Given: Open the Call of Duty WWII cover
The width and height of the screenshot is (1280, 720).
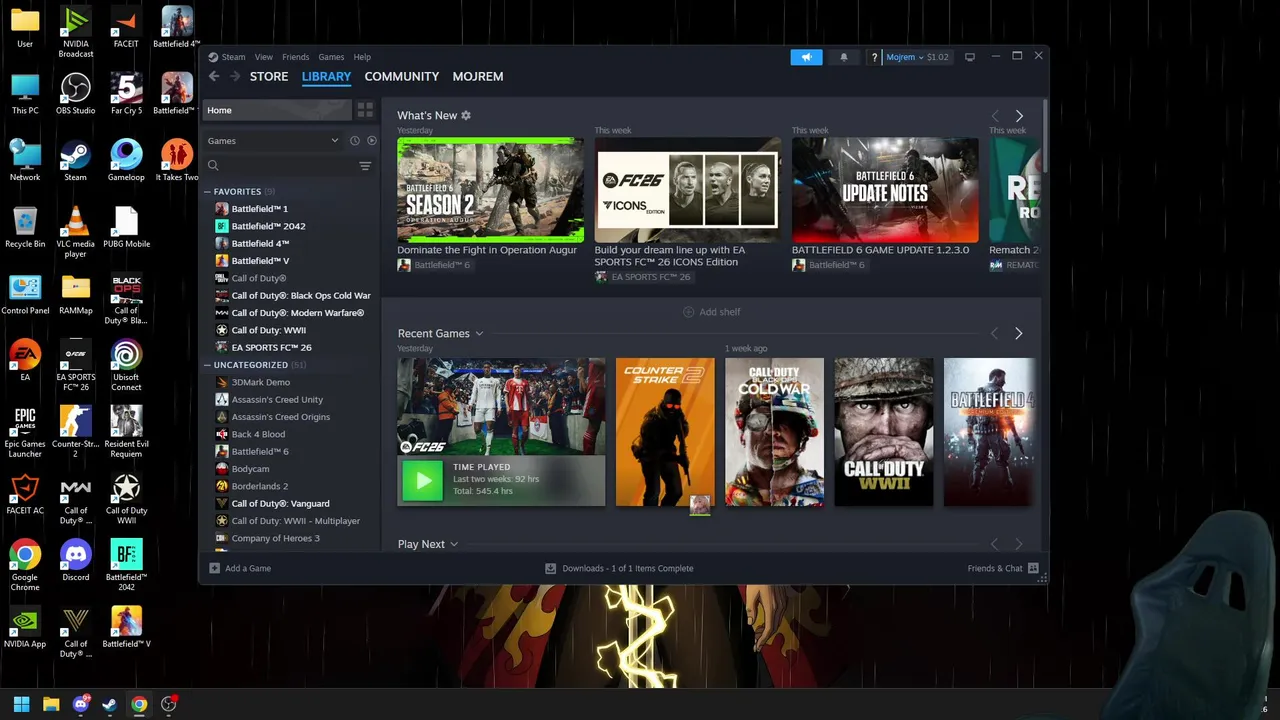Looking at the screenshot, I should pos(884,432).
